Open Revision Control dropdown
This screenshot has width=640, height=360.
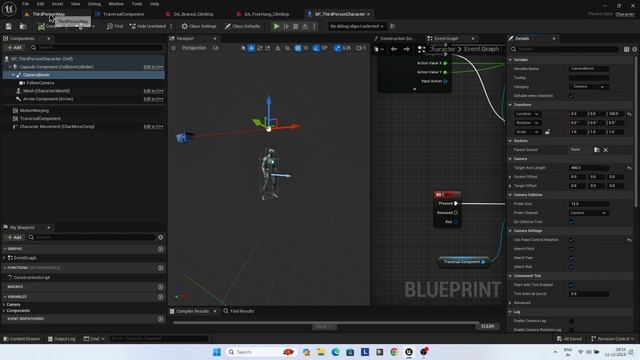tap(613, 339)
